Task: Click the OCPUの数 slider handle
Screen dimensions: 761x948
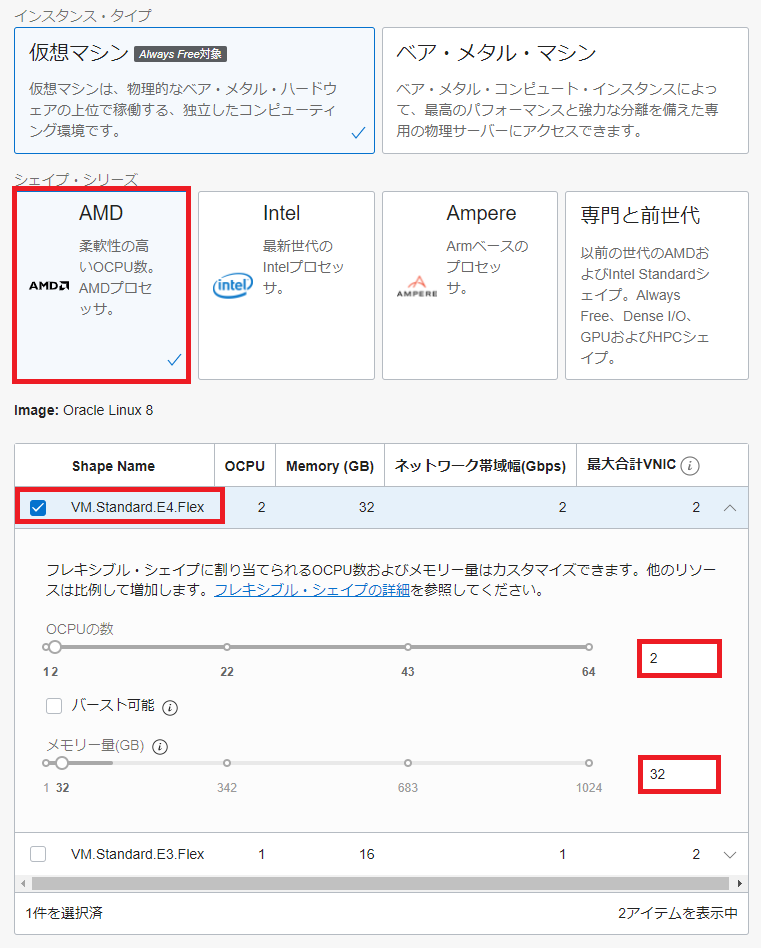Action: point(55,647)
